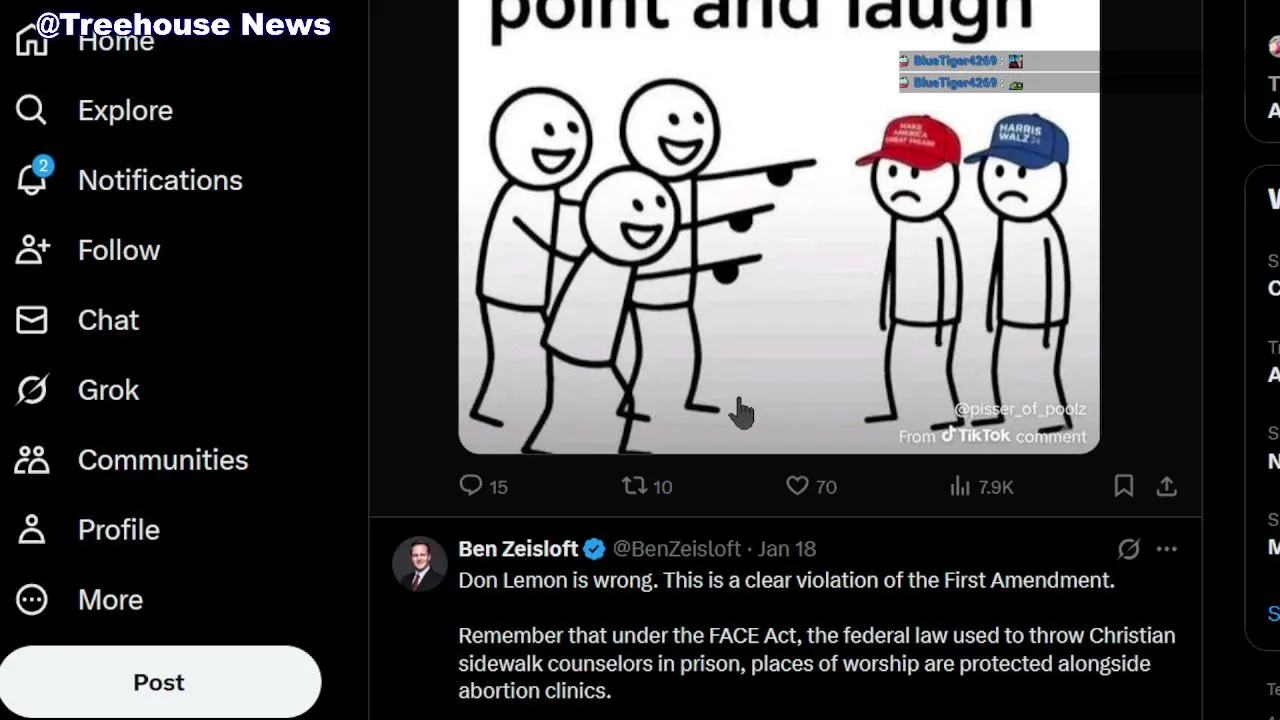Screen dimensions: 1280x720
Task: Go to Communities in the sidebar
Action: click(x=162, y=460)
